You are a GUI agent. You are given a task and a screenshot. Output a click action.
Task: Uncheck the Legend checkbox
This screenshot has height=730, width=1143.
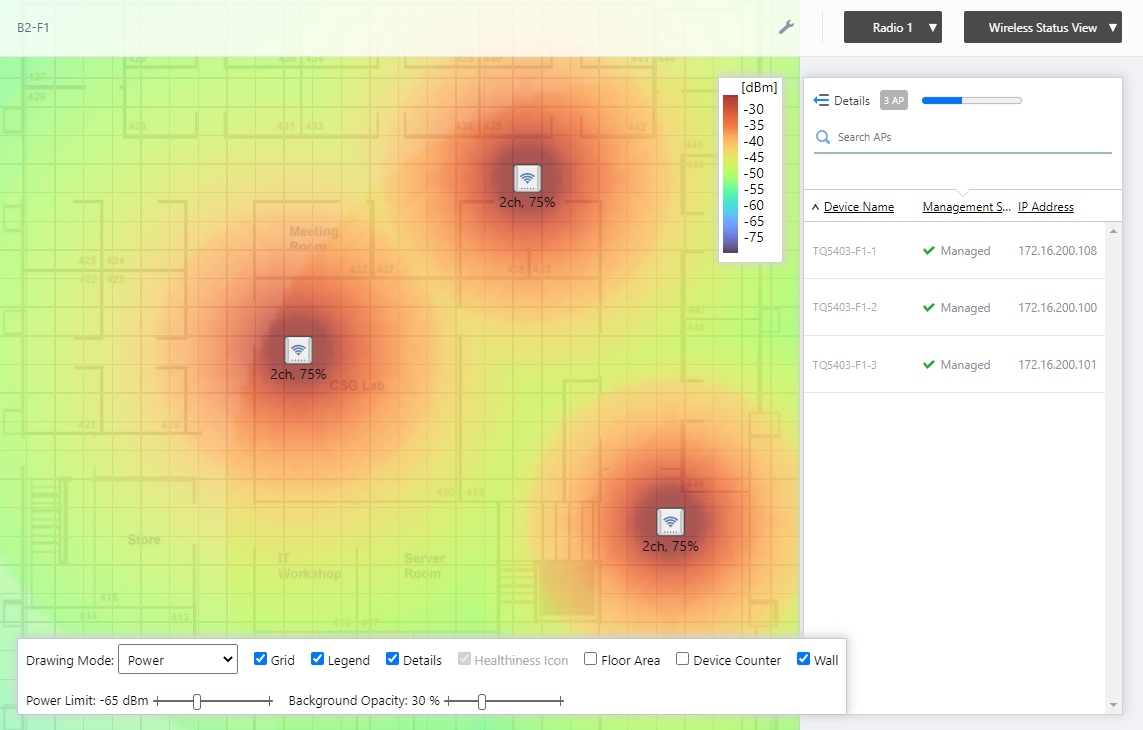[318, 659]
